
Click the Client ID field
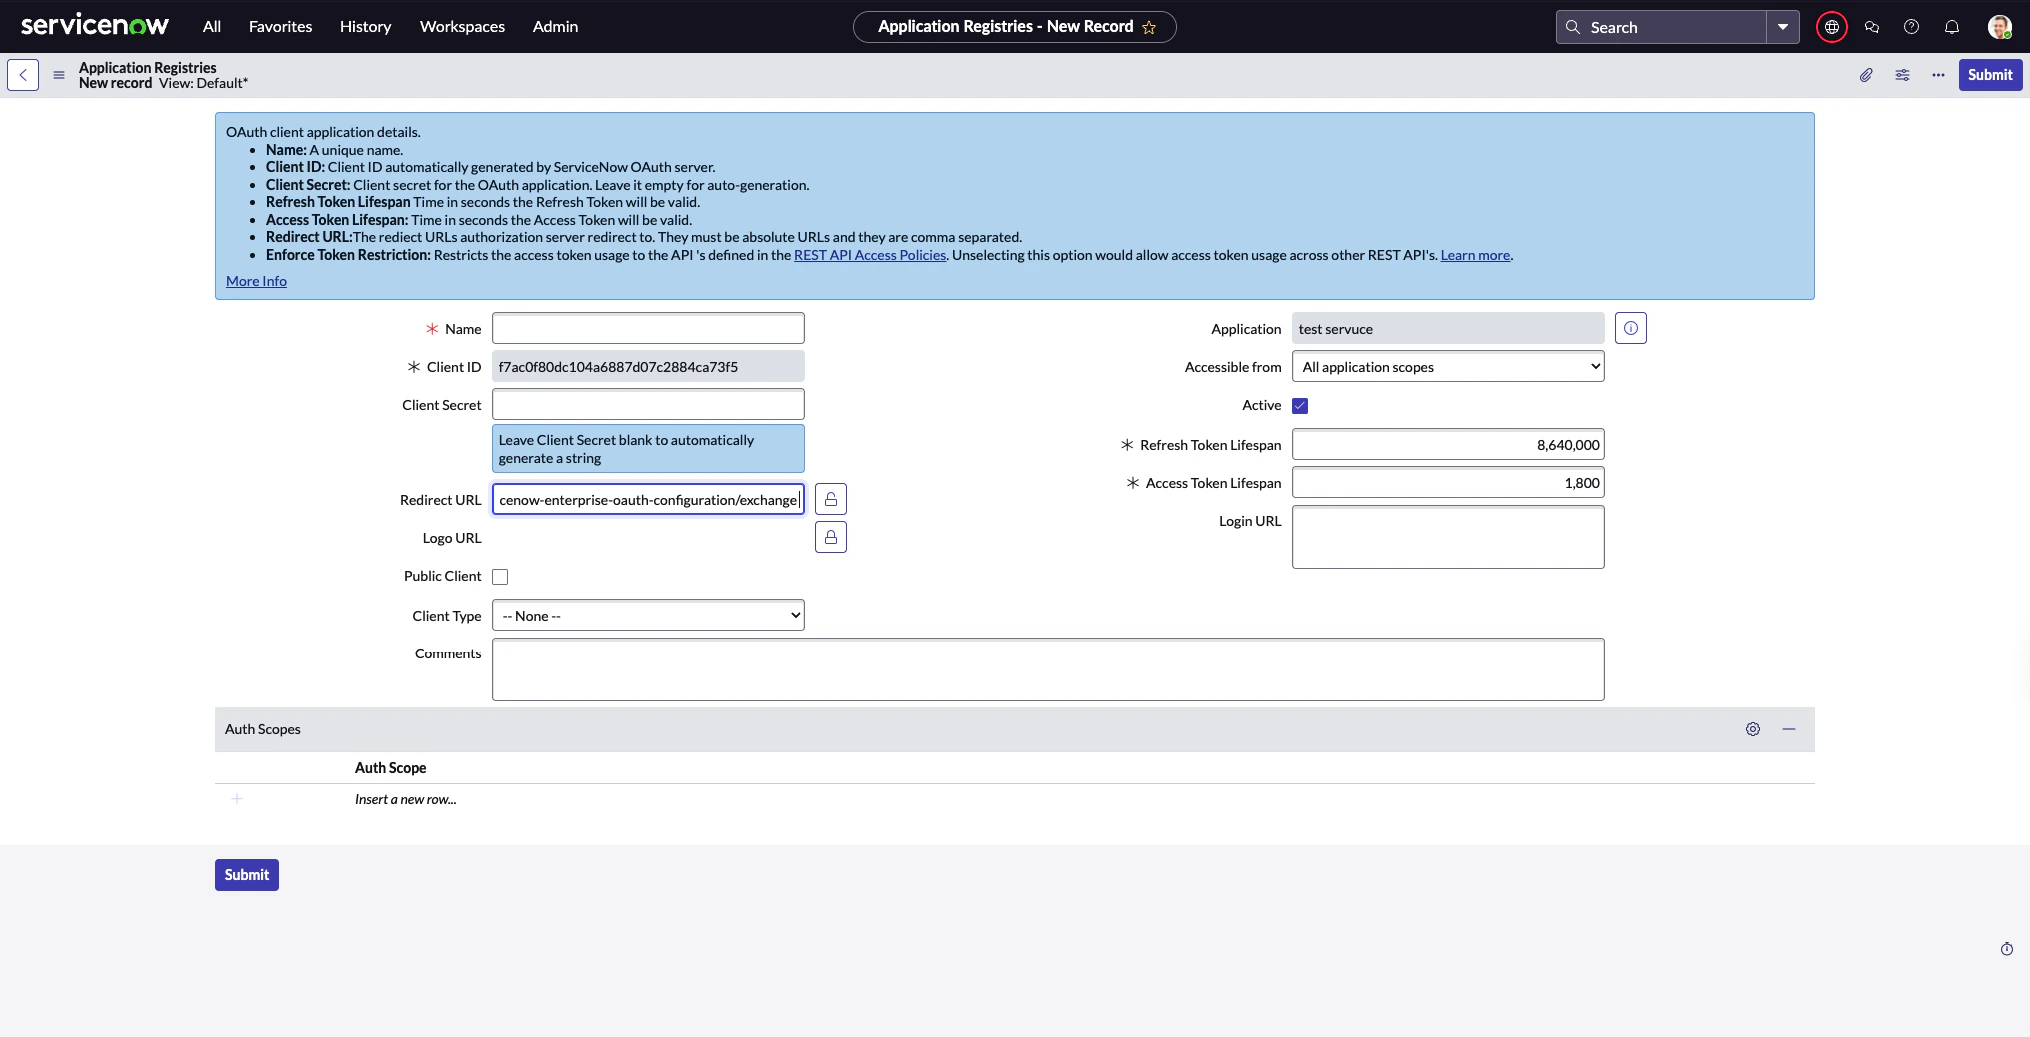[648, 366]
